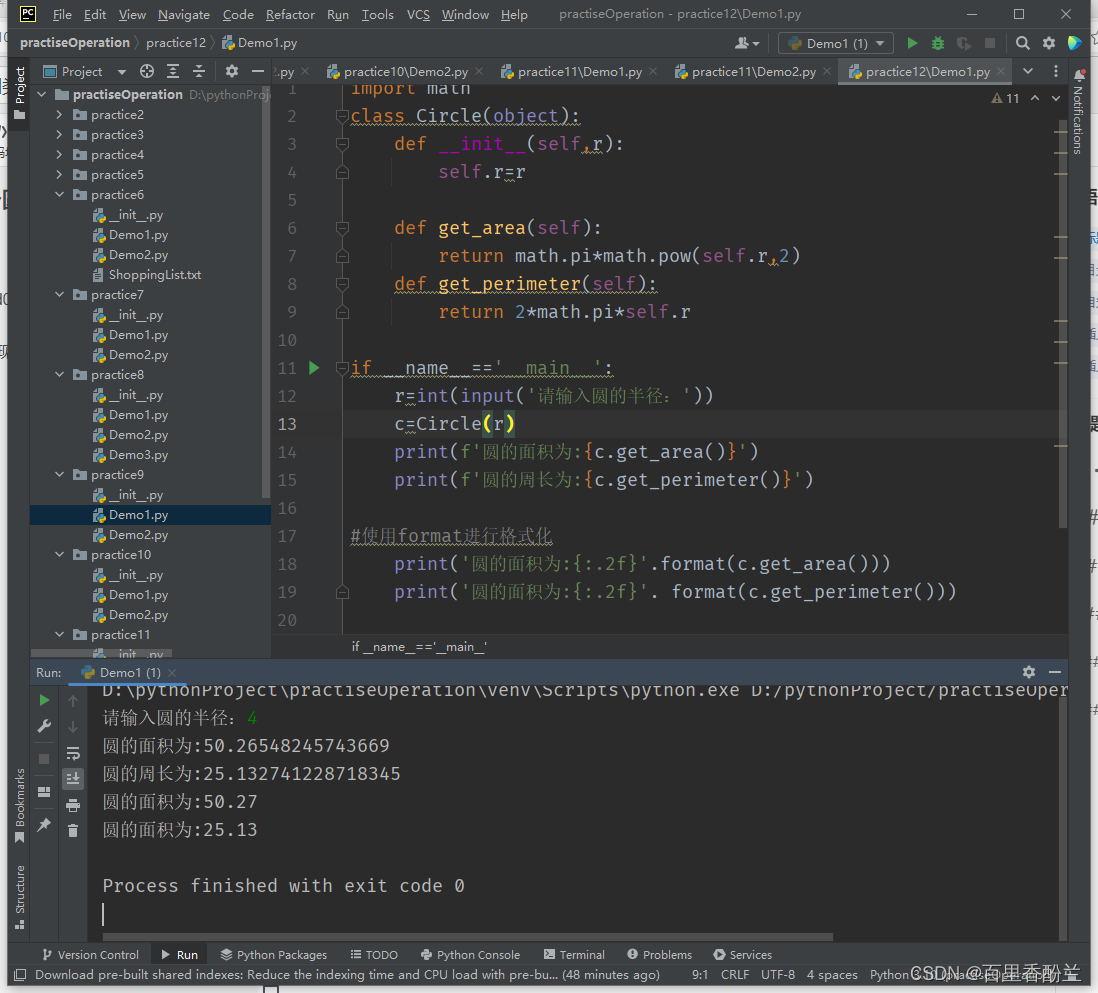The width and height of the screenshot is (1098, 993).
Task: Switch to practice10\Demo2.py tab
Action: tap(405, 71)
